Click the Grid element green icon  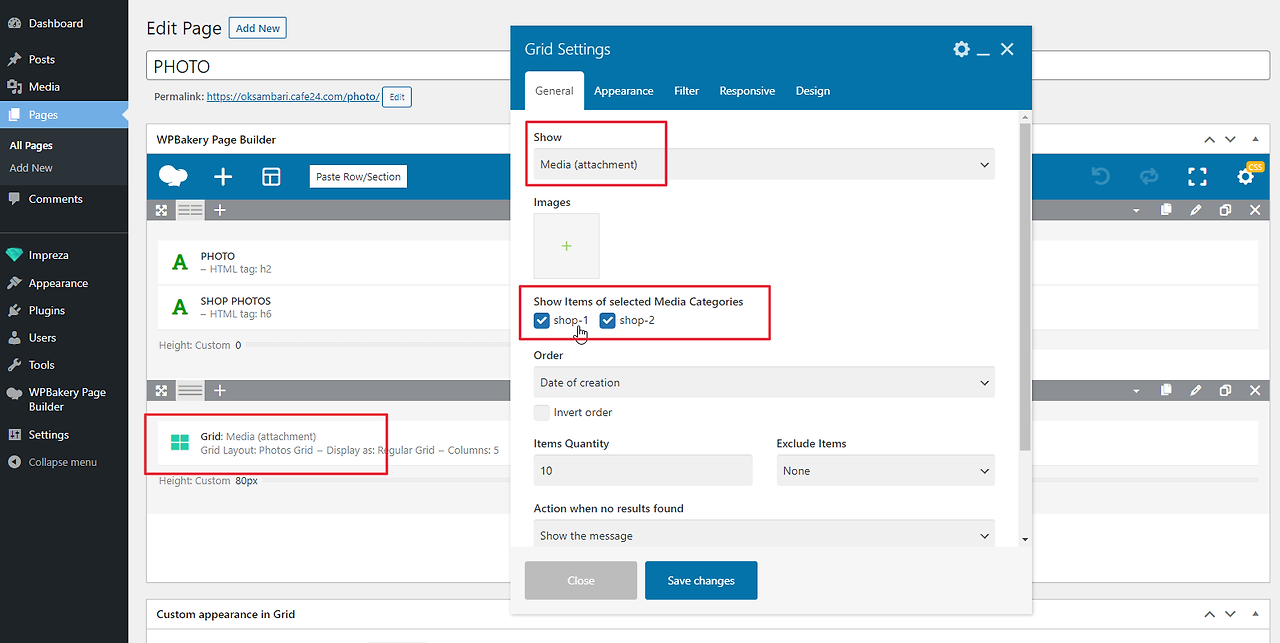coord(180,443)
